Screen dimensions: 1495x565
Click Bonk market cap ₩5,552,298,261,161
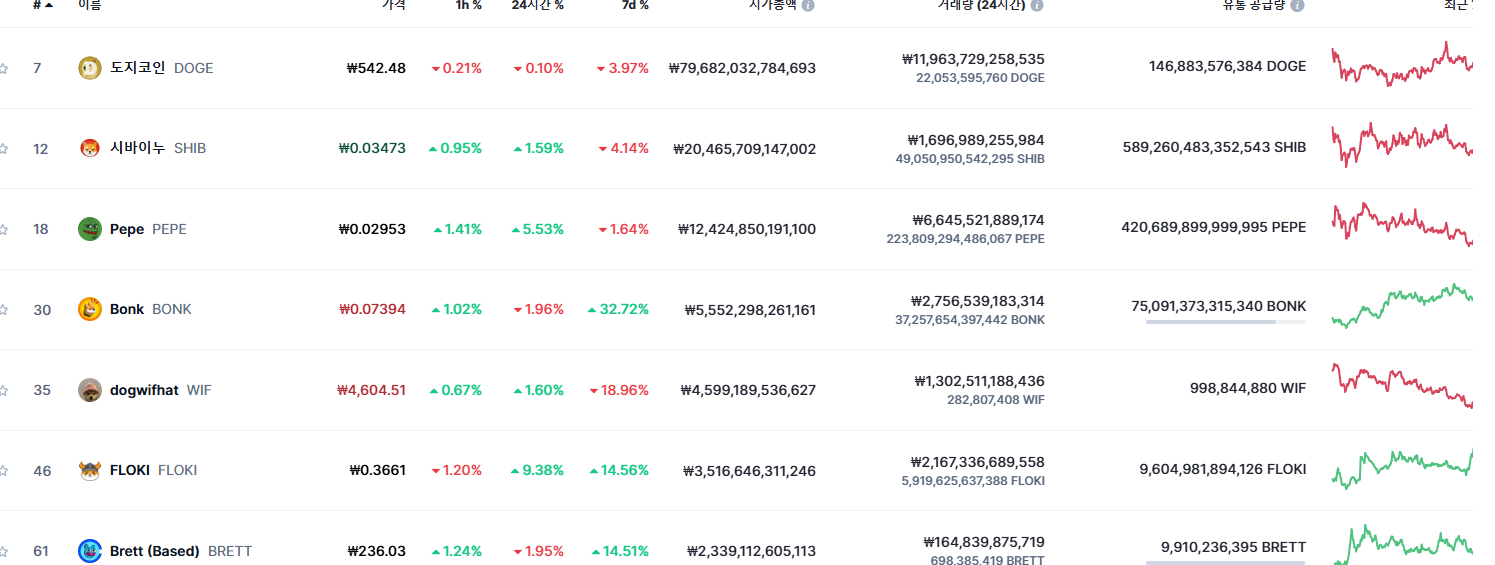tap(750, 309)
